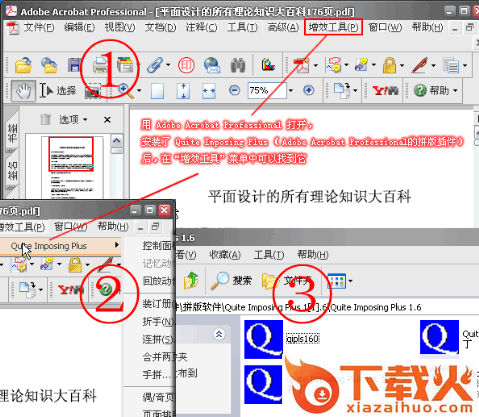
Task: Open the Edit menu (编辑)
Action: 79,27
